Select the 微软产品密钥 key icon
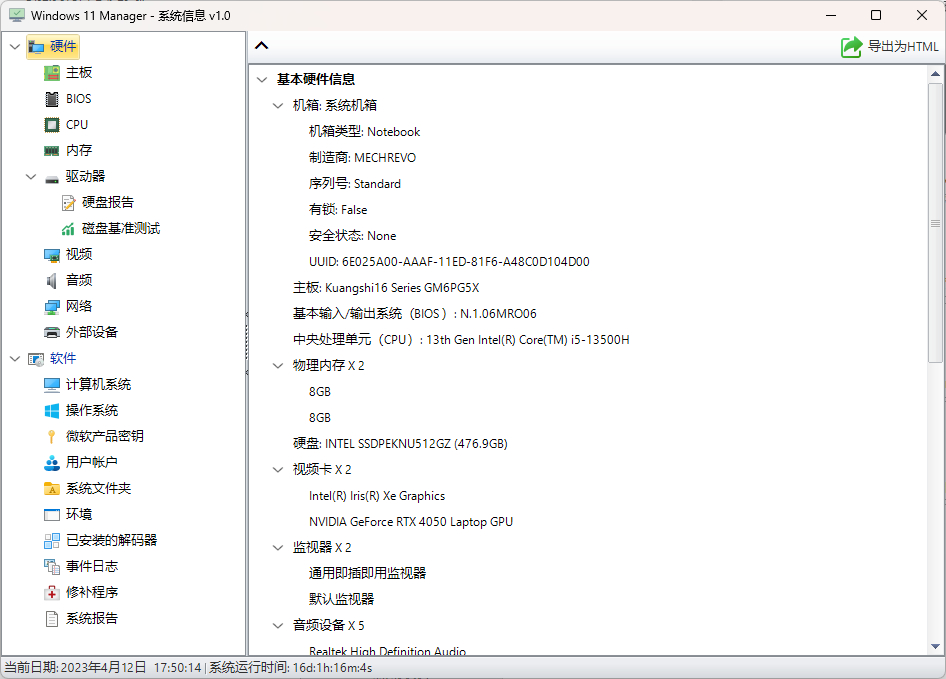 (52, 436)
